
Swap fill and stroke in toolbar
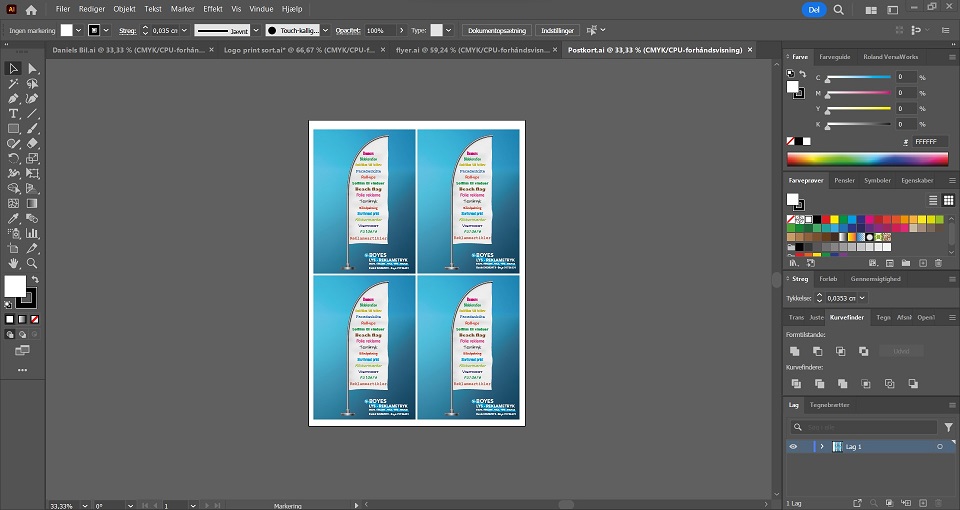pyautogui.click(x=35, y=280)
